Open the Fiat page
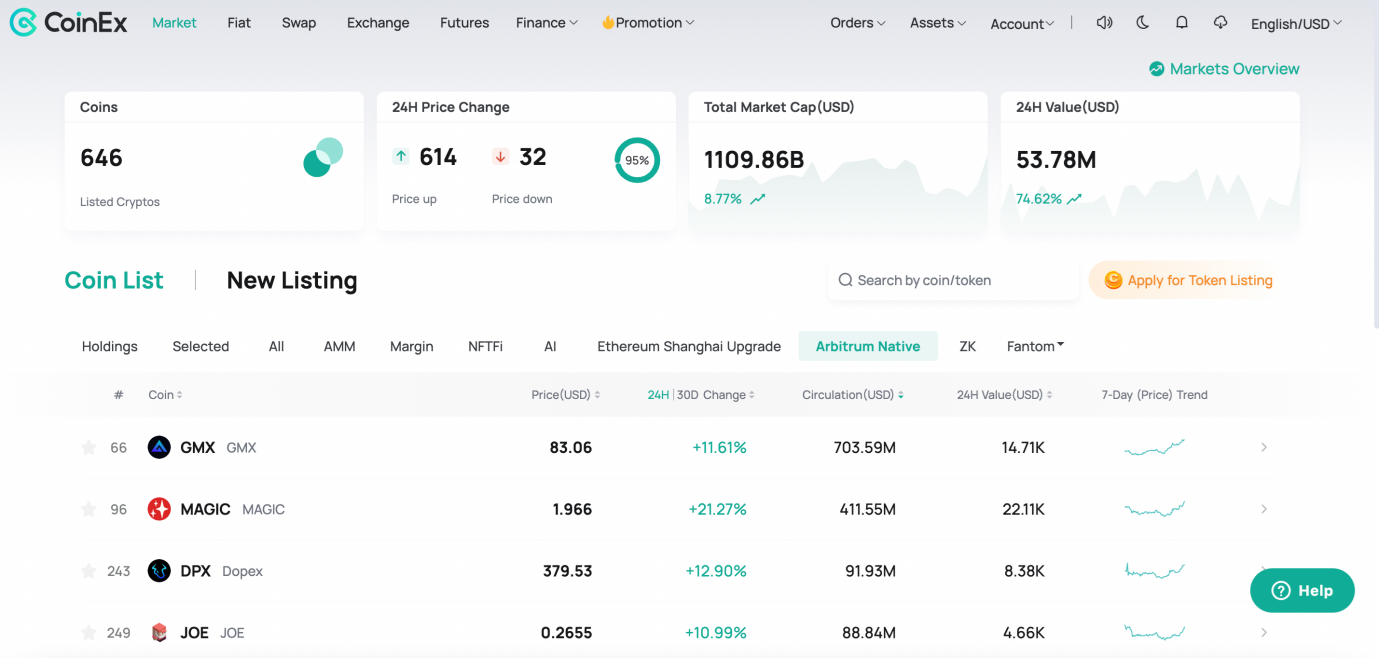The height and width of the screenshot is (658, 1379). pyautogui.click(x=239, y=22)
